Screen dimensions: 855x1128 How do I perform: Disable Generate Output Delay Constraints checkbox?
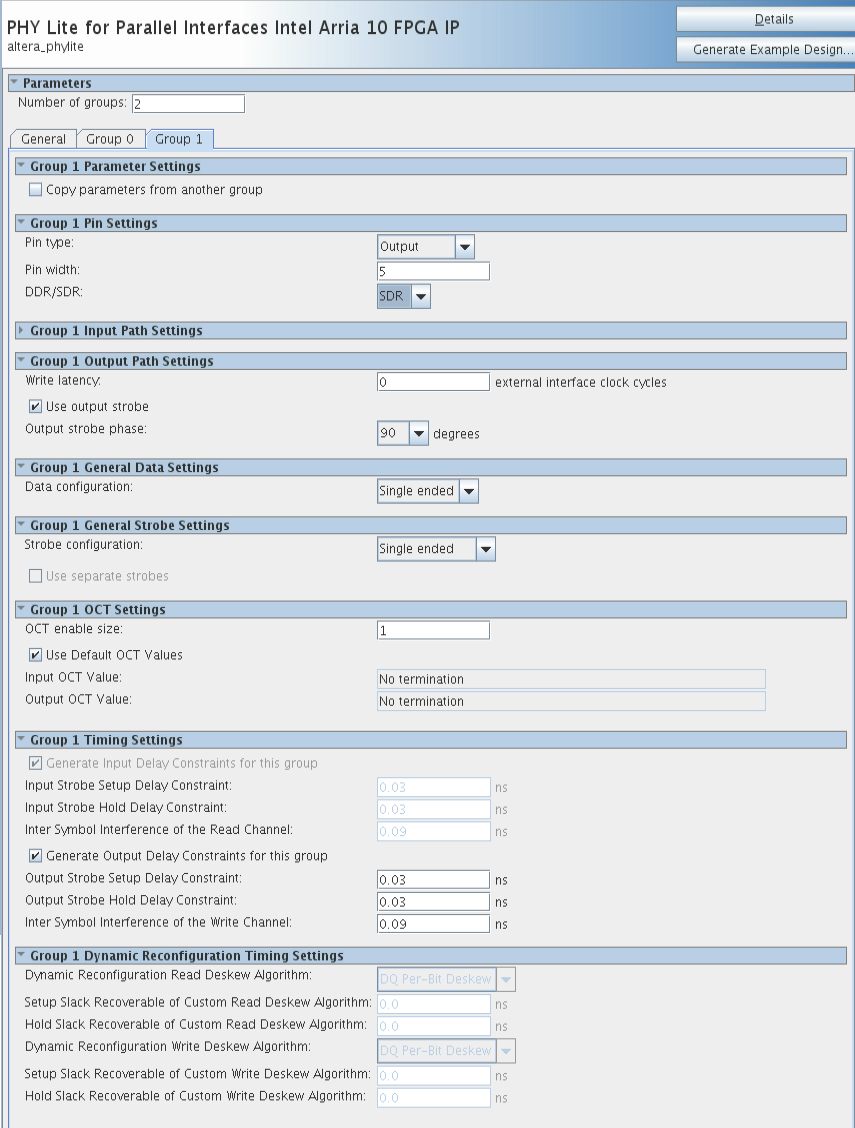(x=36, y=856)
